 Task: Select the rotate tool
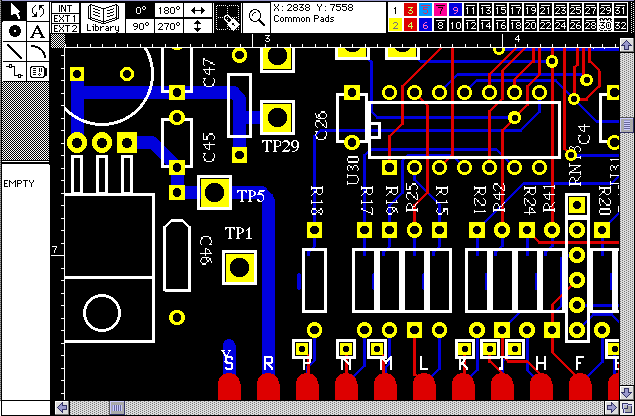point(38,11)
